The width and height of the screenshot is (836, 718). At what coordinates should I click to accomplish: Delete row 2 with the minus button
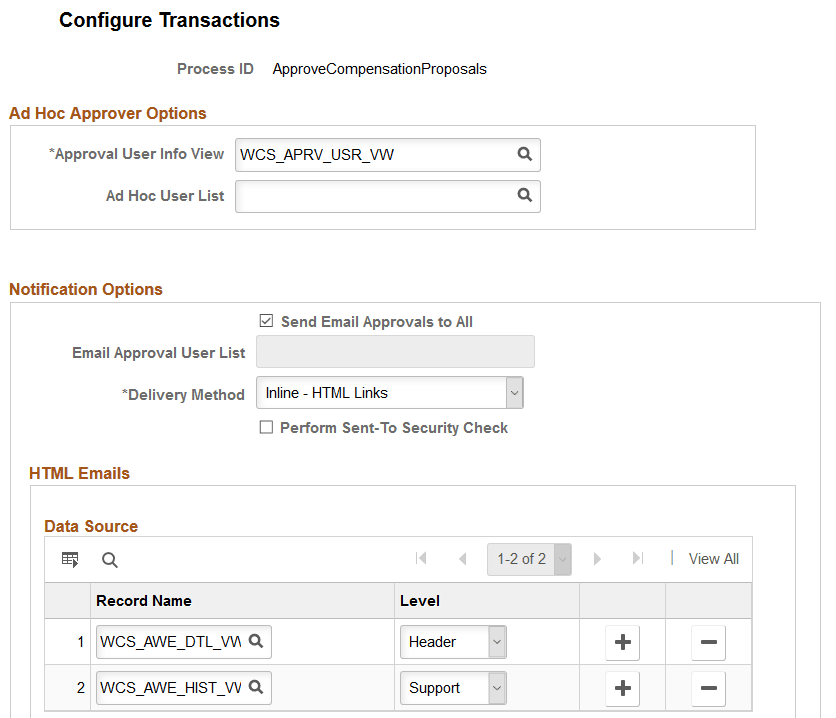[x=708, y=688]
